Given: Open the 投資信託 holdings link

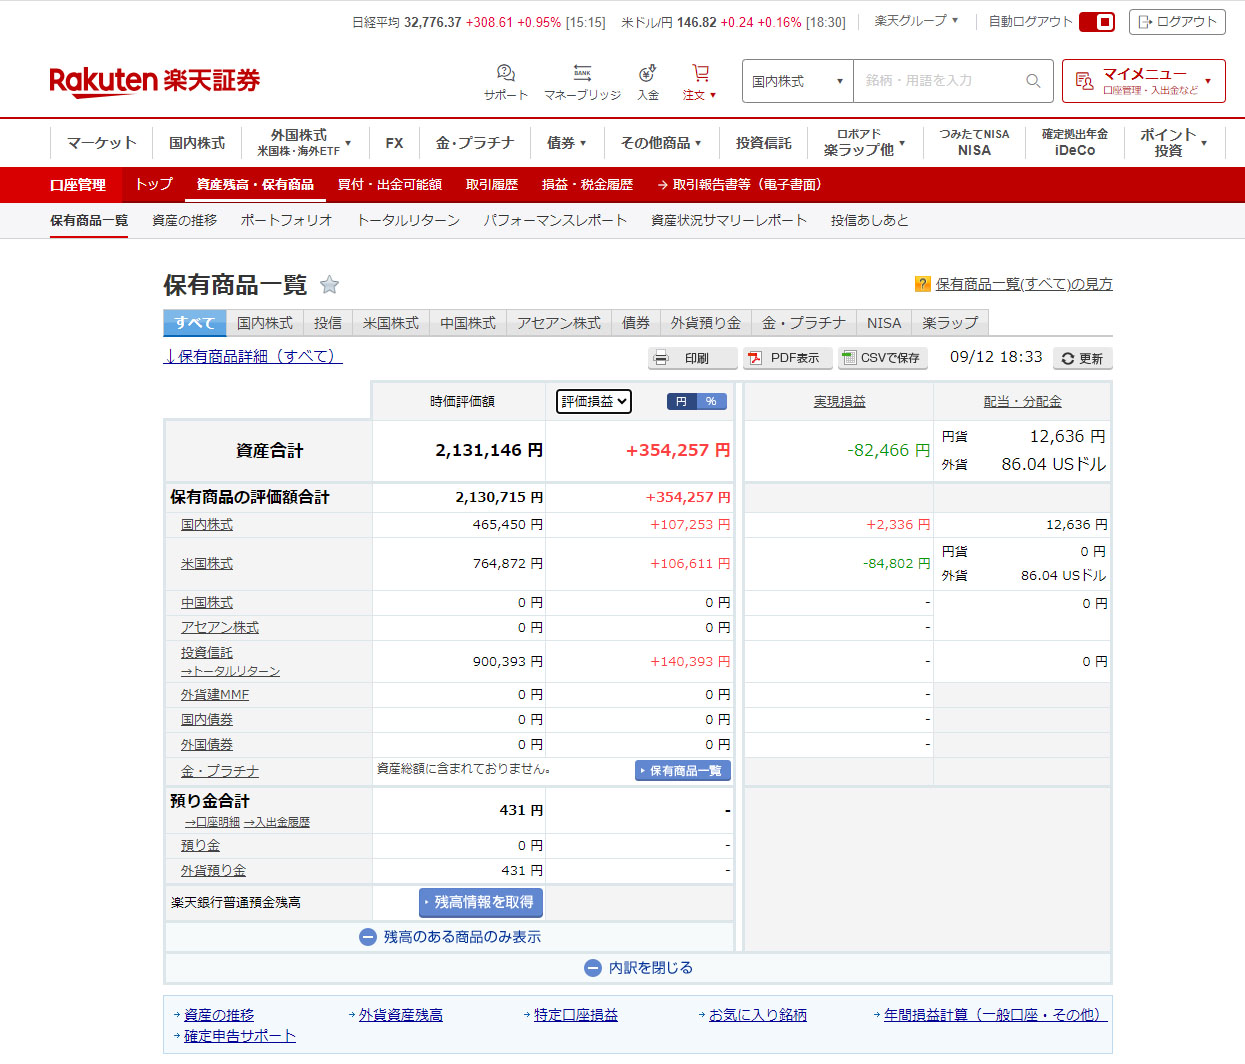Looking at the screenshot, I should [x=207, y=652].
